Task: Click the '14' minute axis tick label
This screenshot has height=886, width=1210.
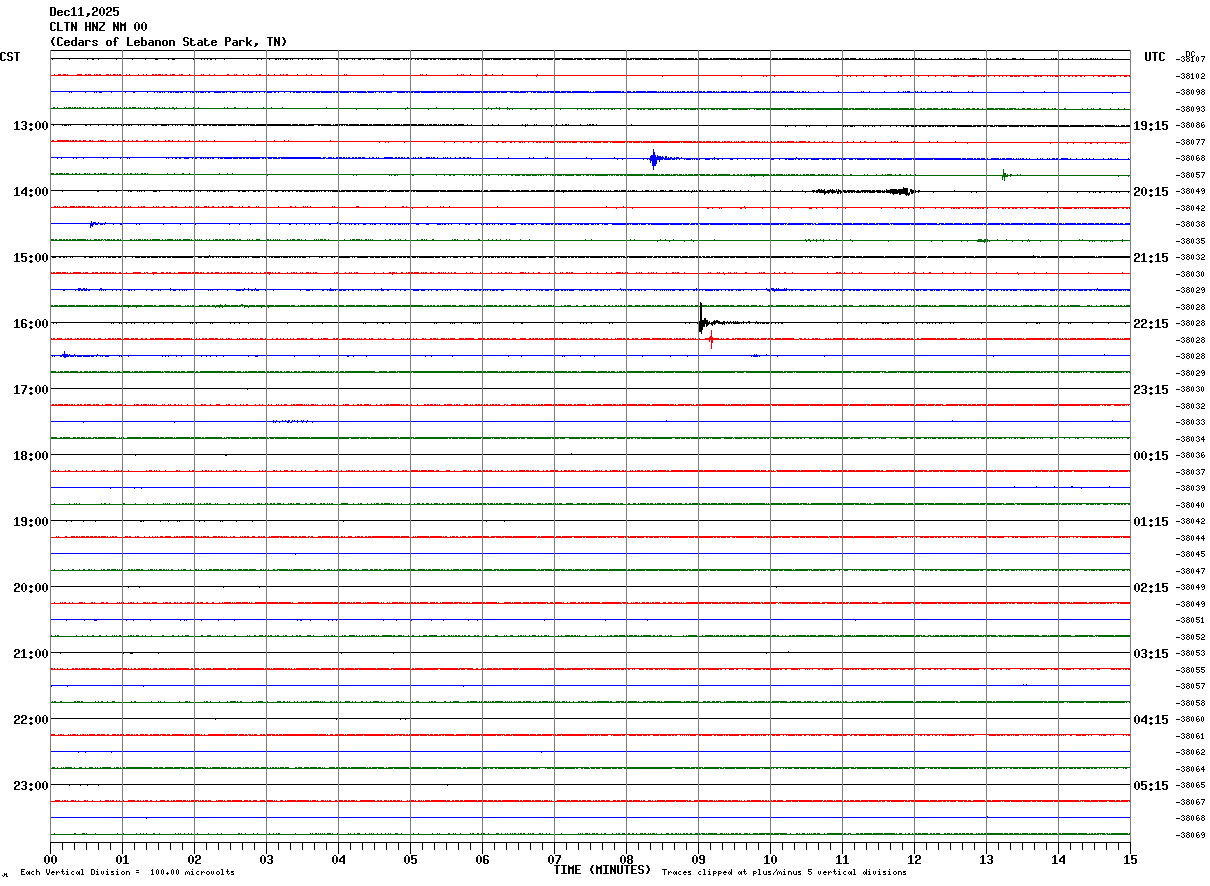Action: pos(1058,859)
